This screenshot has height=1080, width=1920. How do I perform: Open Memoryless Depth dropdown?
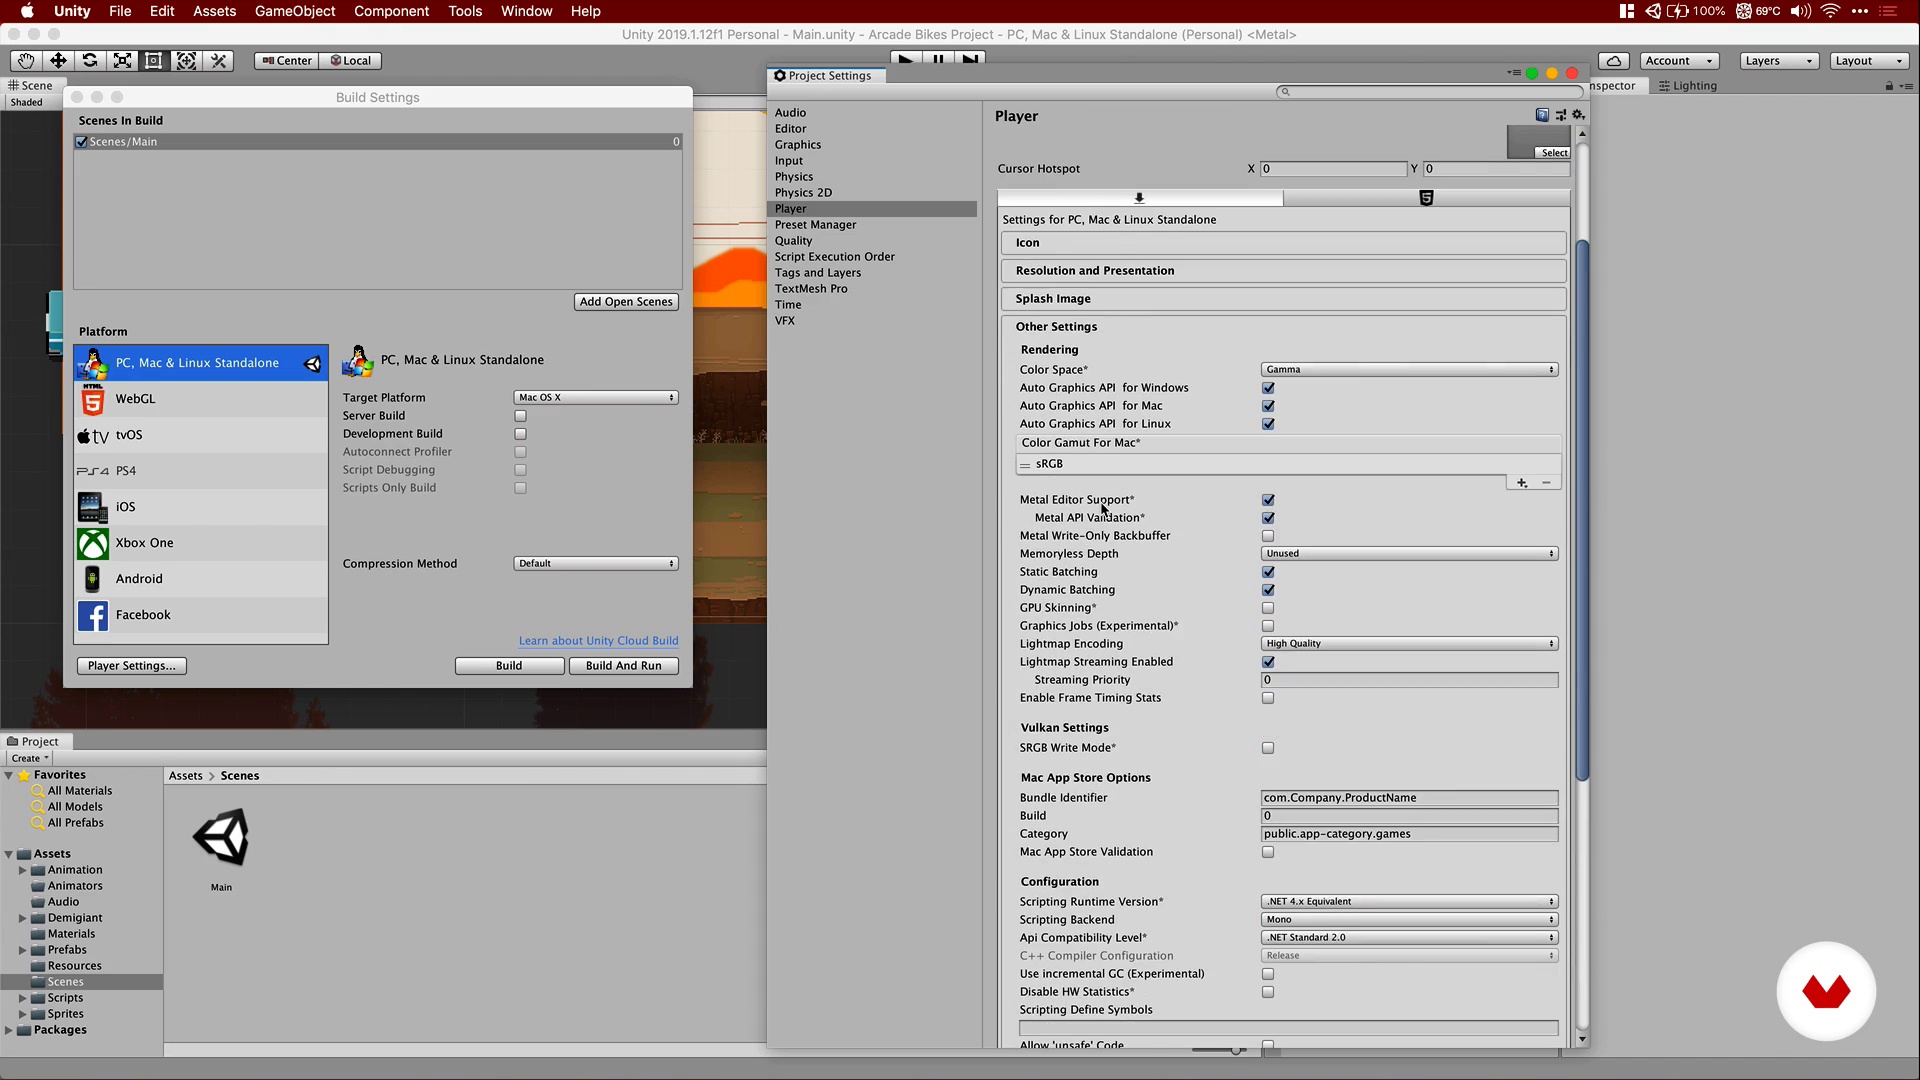pos(1410,554)
